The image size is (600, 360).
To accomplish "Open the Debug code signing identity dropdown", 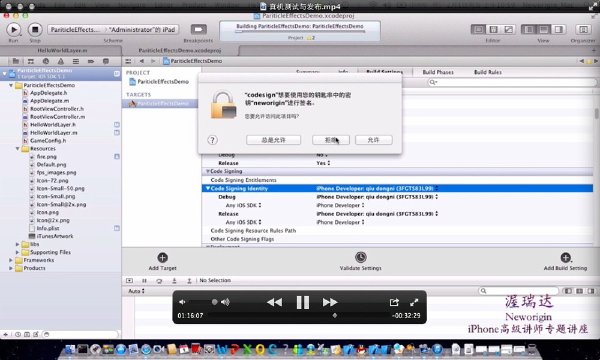I will tap(377, 197).
